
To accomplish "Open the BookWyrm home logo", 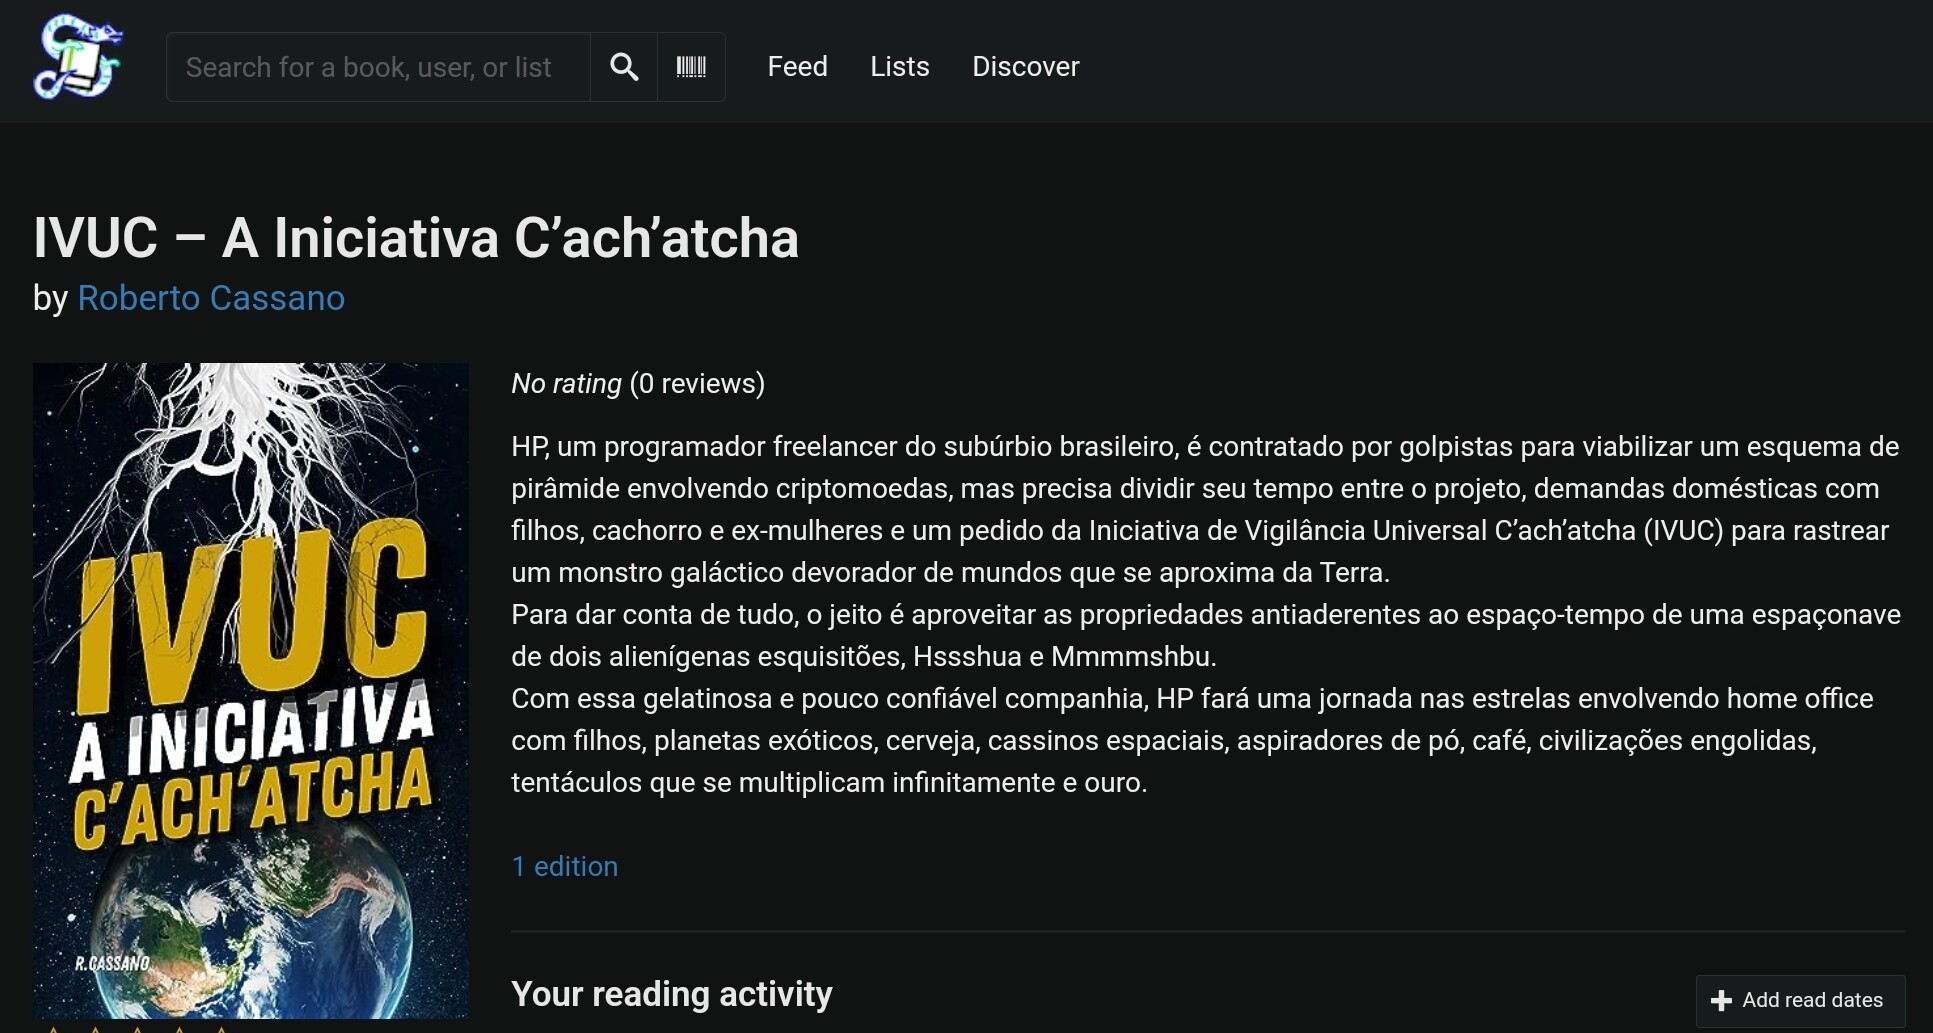I will point(78,57).
